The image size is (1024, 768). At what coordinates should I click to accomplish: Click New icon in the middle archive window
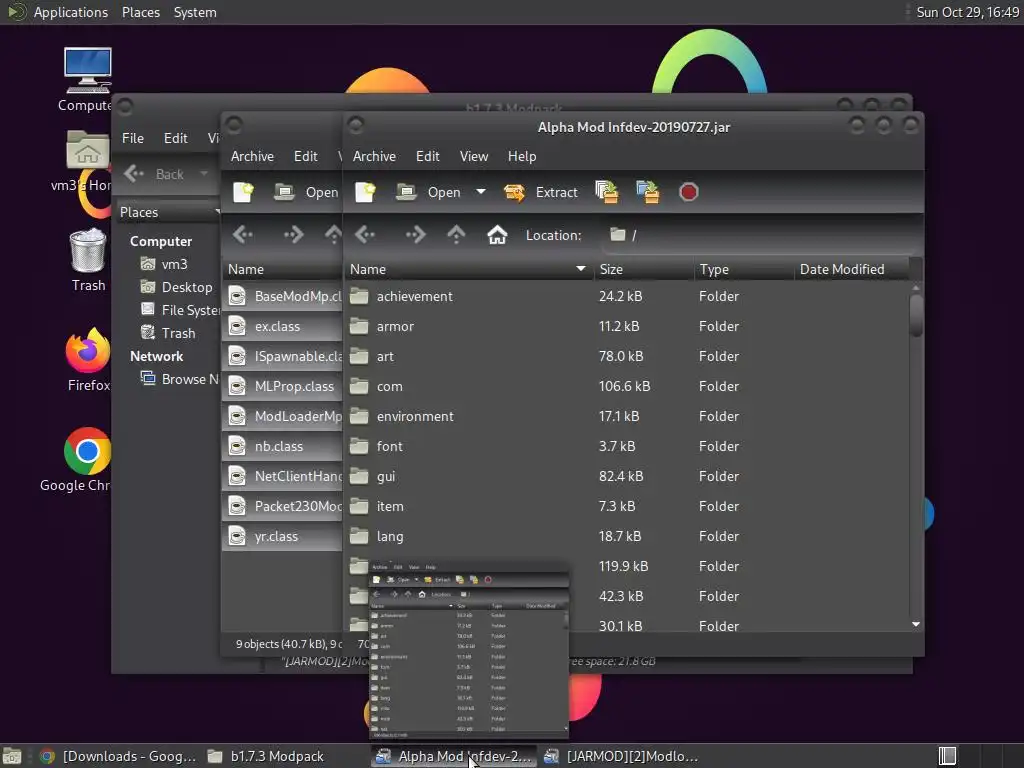243,192
